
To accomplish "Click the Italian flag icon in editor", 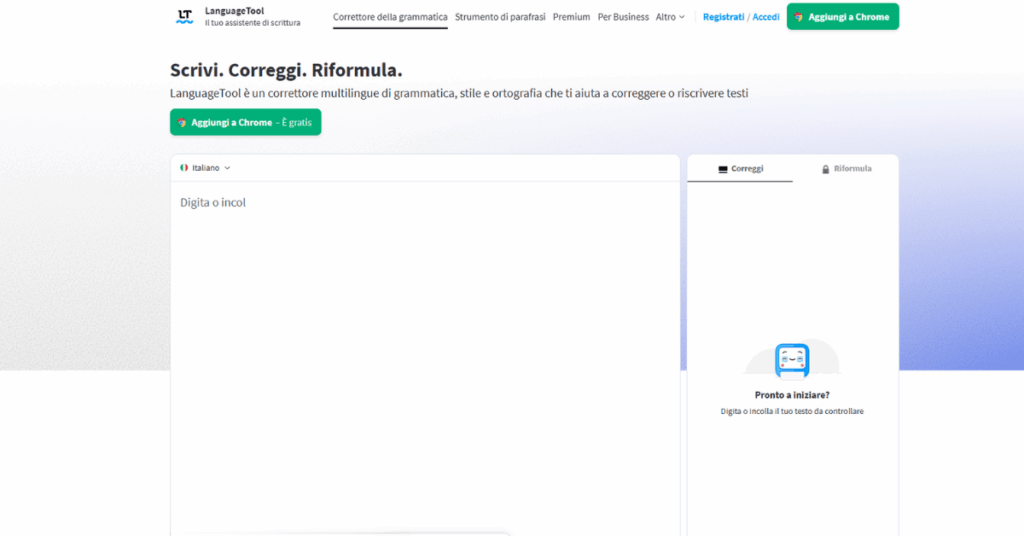I will [x=184, y=168].
